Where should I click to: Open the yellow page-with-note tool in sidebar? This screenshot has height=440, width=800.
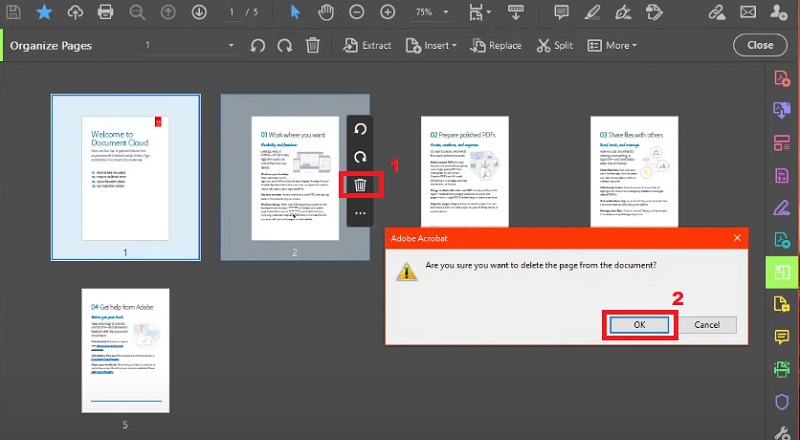tap(782, 304)
